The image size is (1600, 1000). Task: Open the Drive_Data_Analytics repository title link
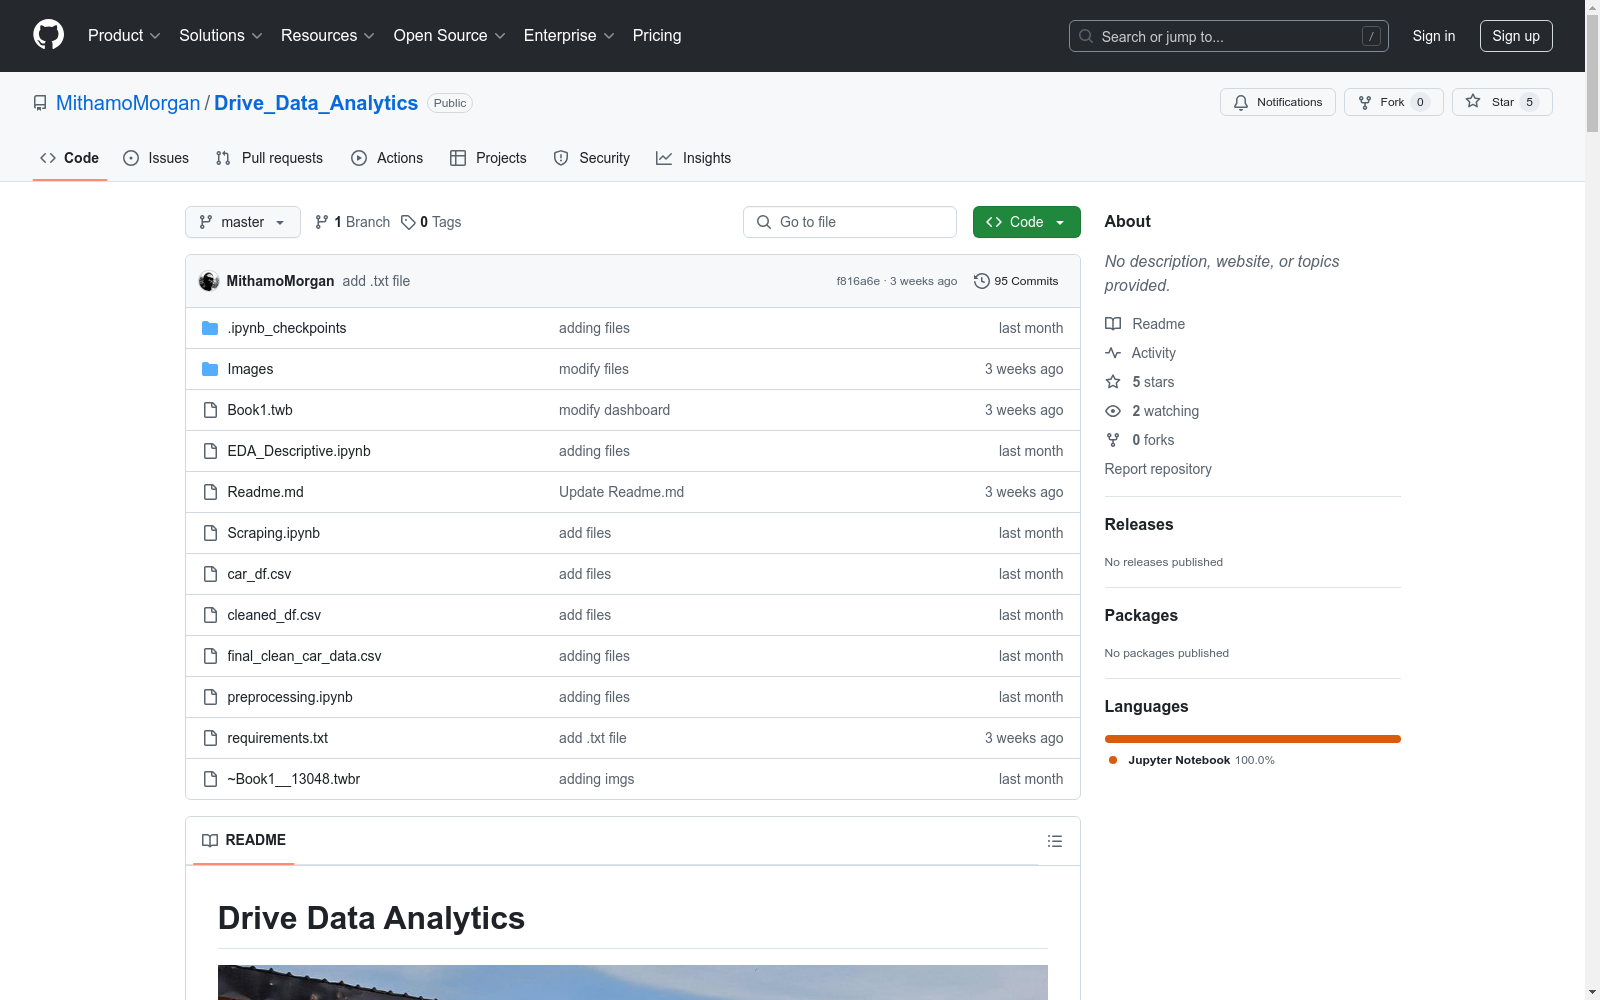pyautogui.click(x=316, y=103)
